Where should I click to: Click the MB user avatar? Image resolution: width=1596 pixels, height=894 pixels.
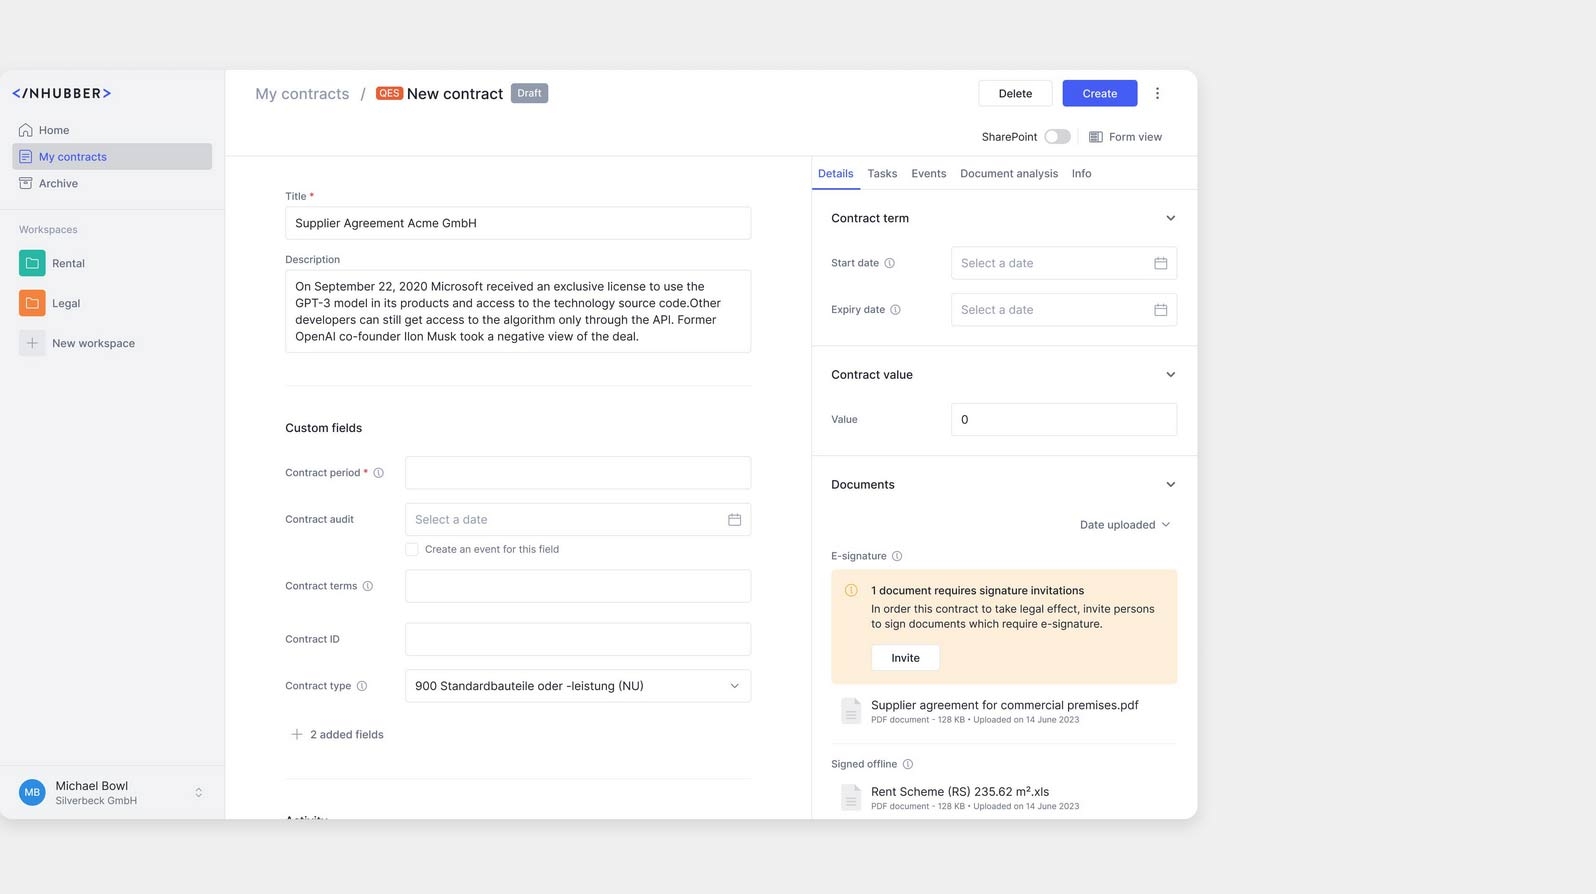[32, 793]
